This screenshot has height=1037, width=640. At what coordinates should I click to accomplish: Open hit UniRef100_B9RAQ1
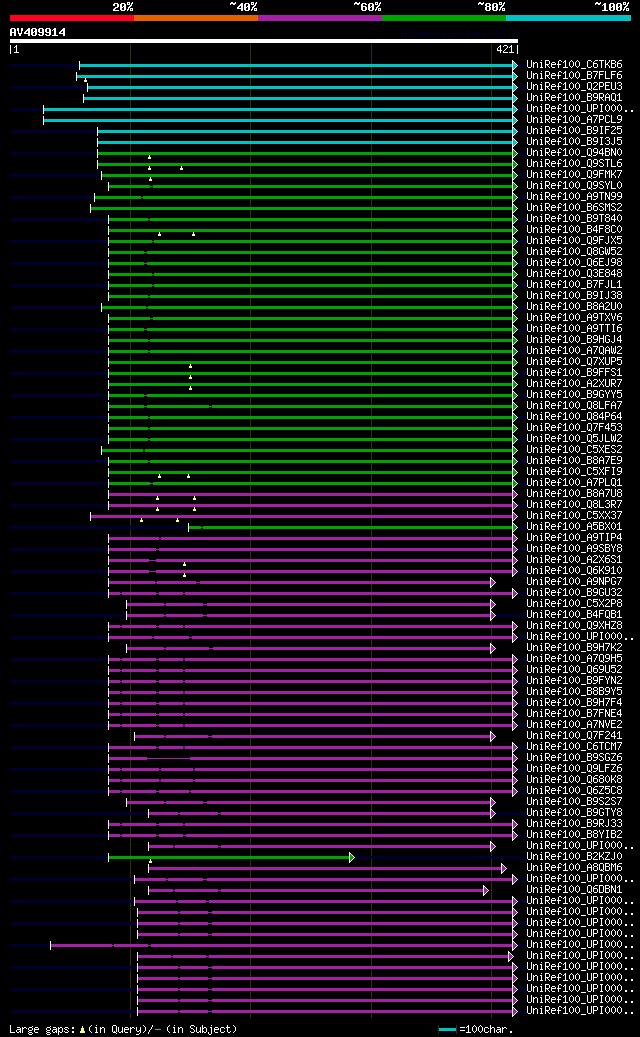click(574, 98)
